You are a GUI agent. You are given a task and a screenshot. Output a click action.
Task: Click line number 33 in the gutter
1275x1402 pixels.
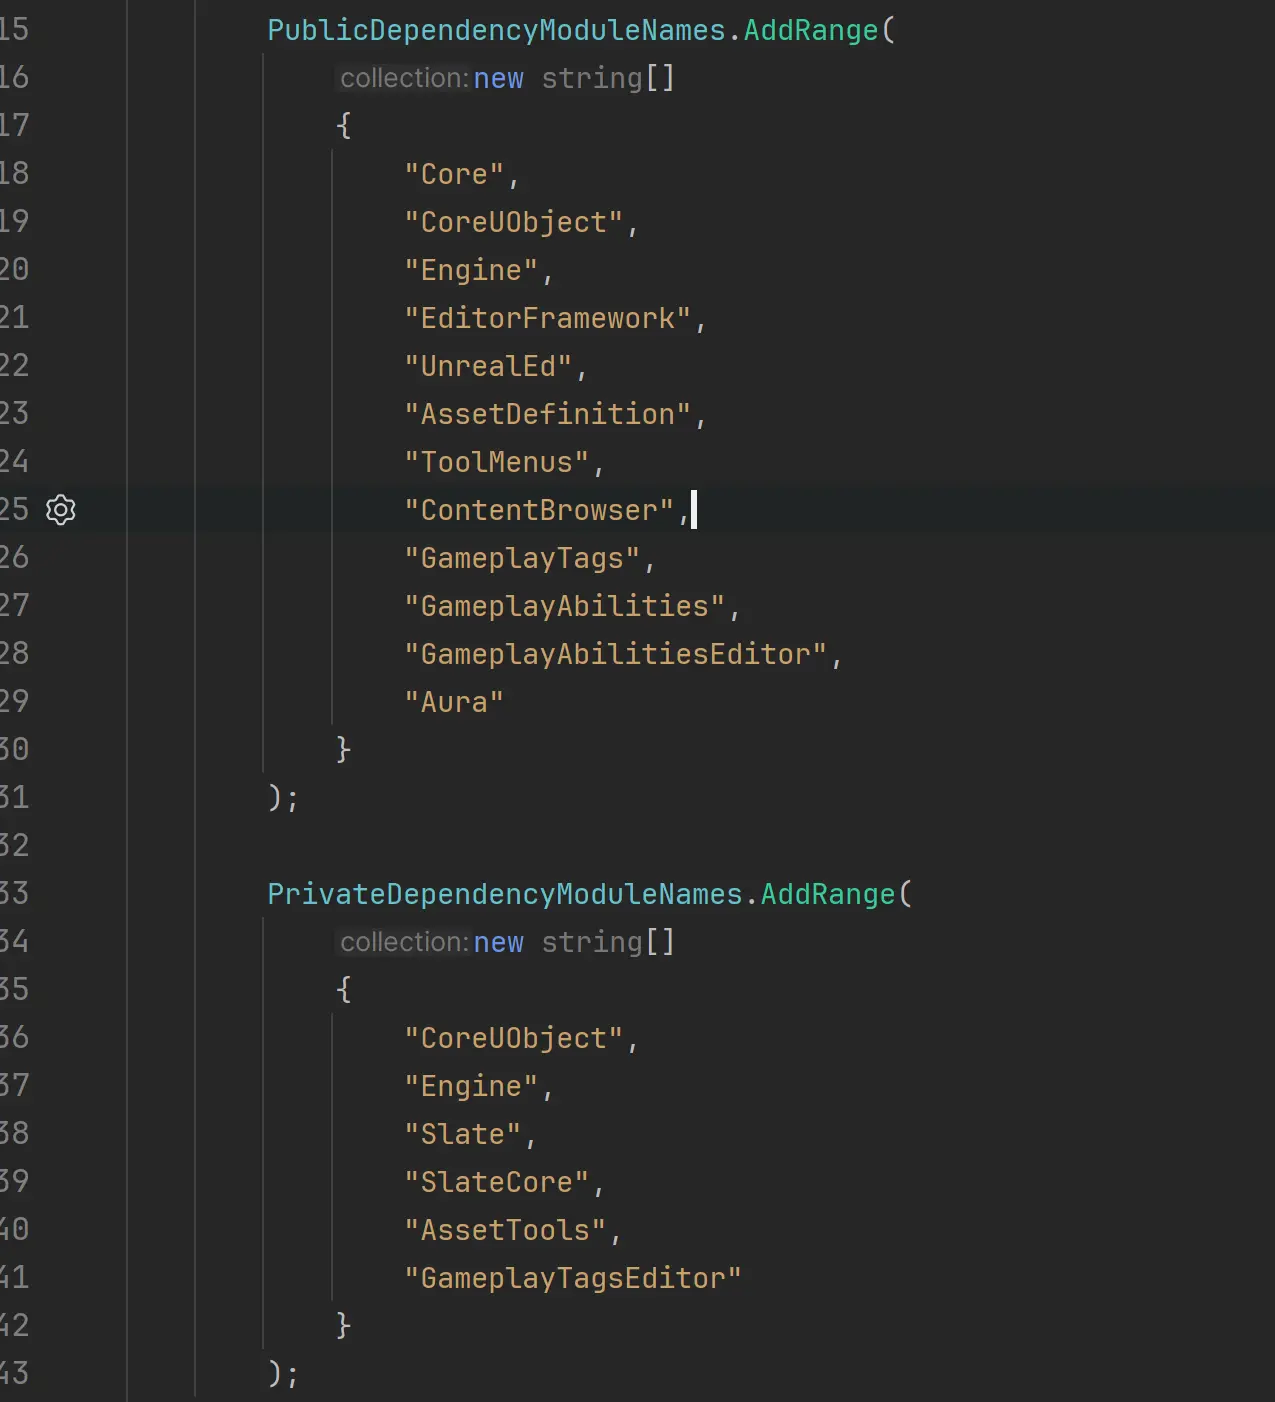click(x=14, y=894)
